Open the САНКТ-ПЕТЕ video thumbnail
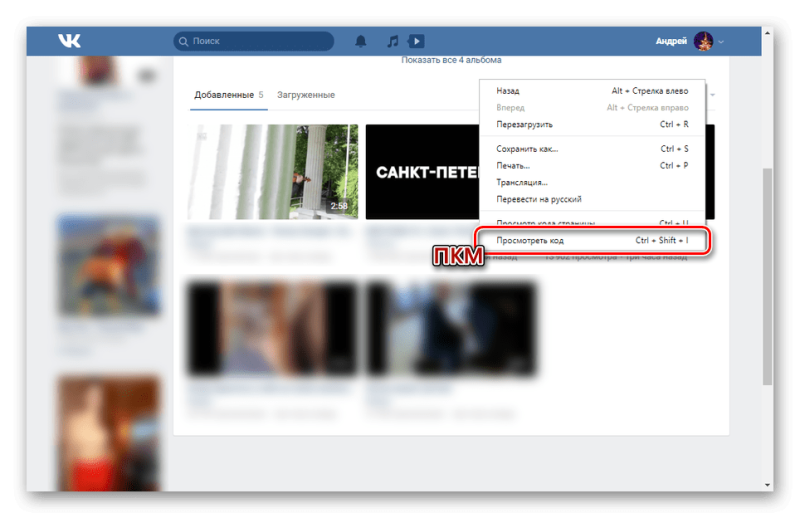This screenshot has width=800, height=518. pyautogui.click(x=422, y=172)
